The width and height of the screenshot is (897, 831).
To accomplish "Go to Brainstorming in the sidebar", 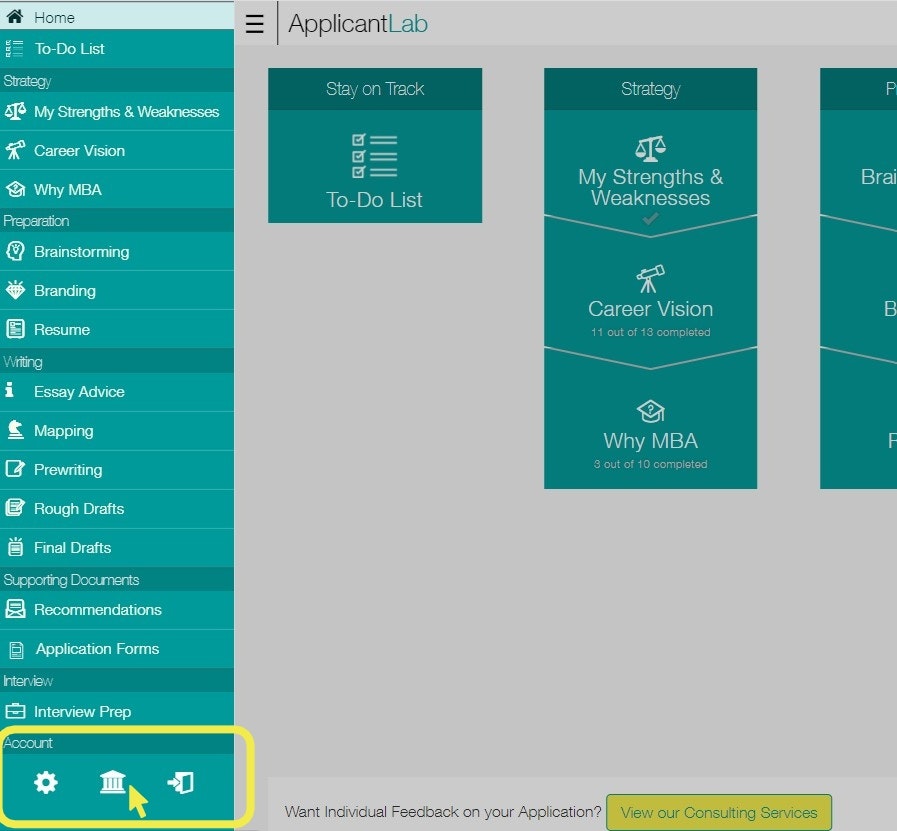I will (81, 252).
